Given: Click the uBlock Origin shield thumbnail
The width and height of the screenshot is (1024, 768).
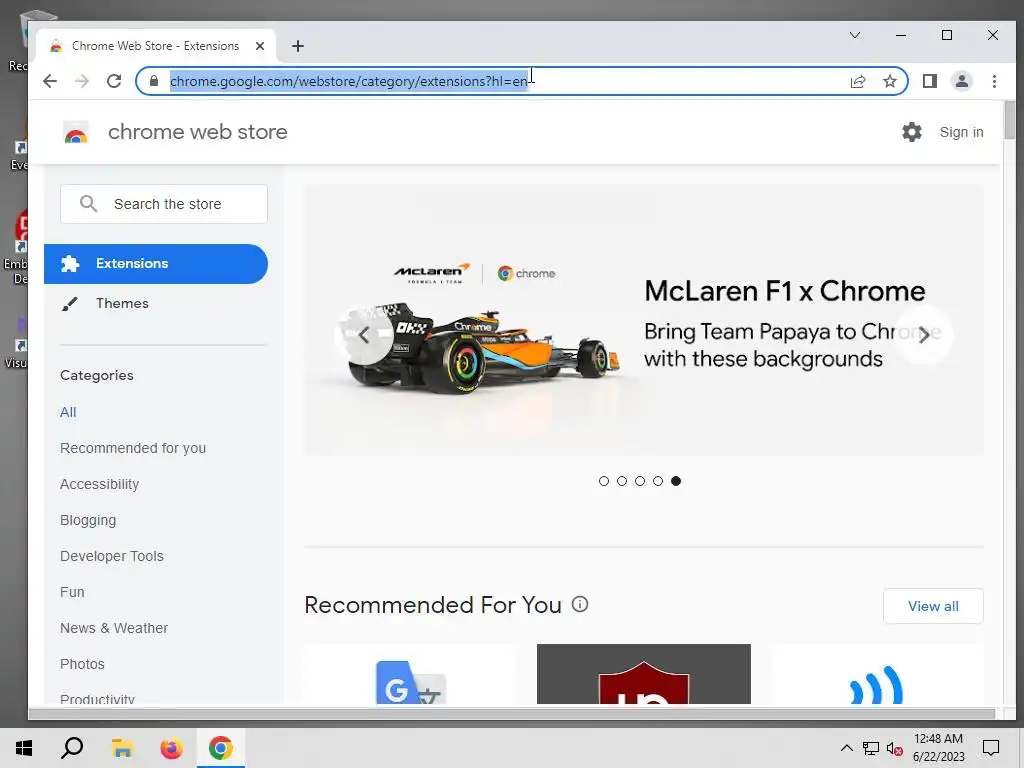Looking at the screenshot, I should point(644,675).
